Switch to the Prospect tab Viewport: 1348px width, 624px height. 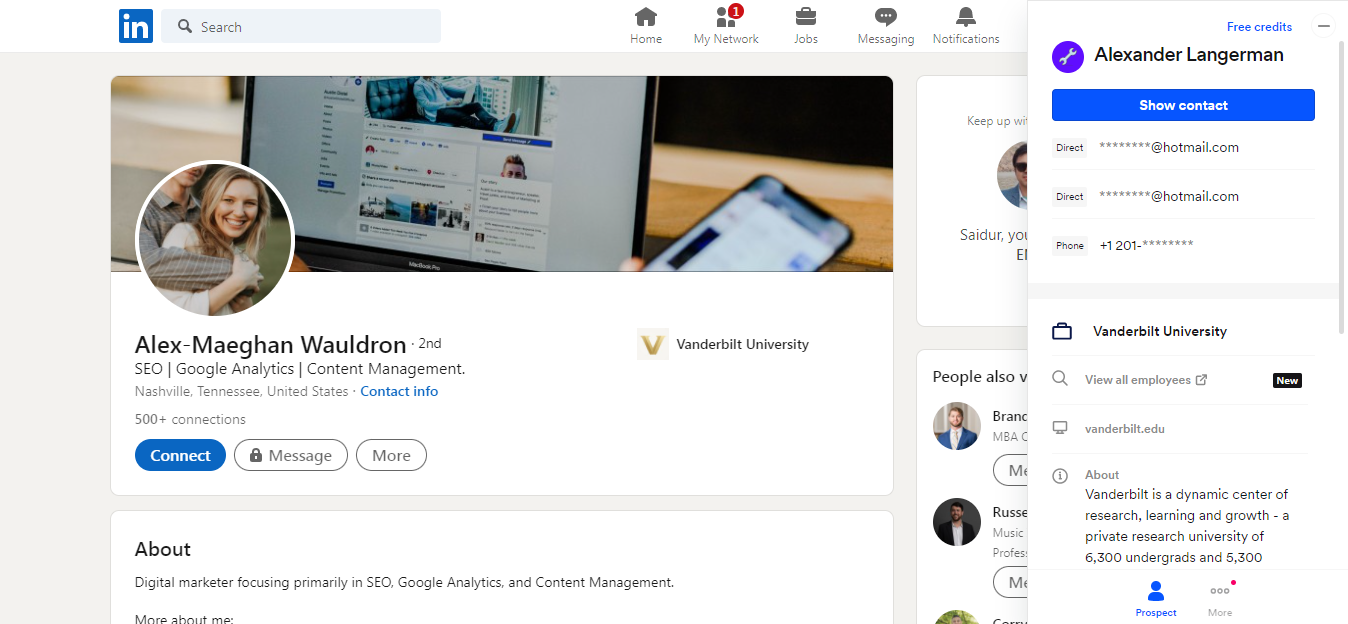(1156, 598)
